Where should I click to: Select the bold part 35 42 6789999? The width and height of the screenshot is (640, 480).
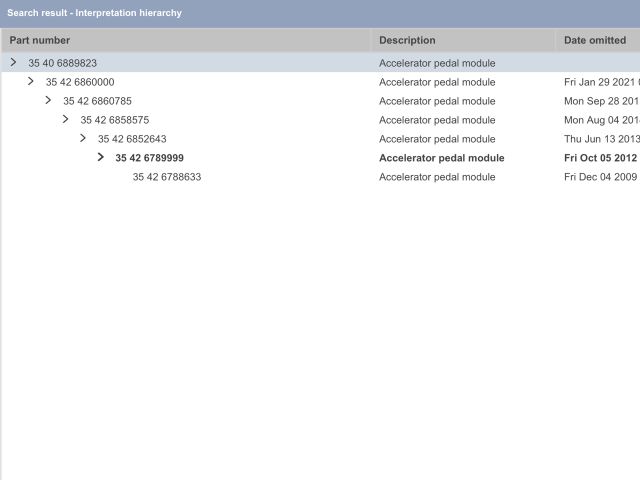coord(149,158)
